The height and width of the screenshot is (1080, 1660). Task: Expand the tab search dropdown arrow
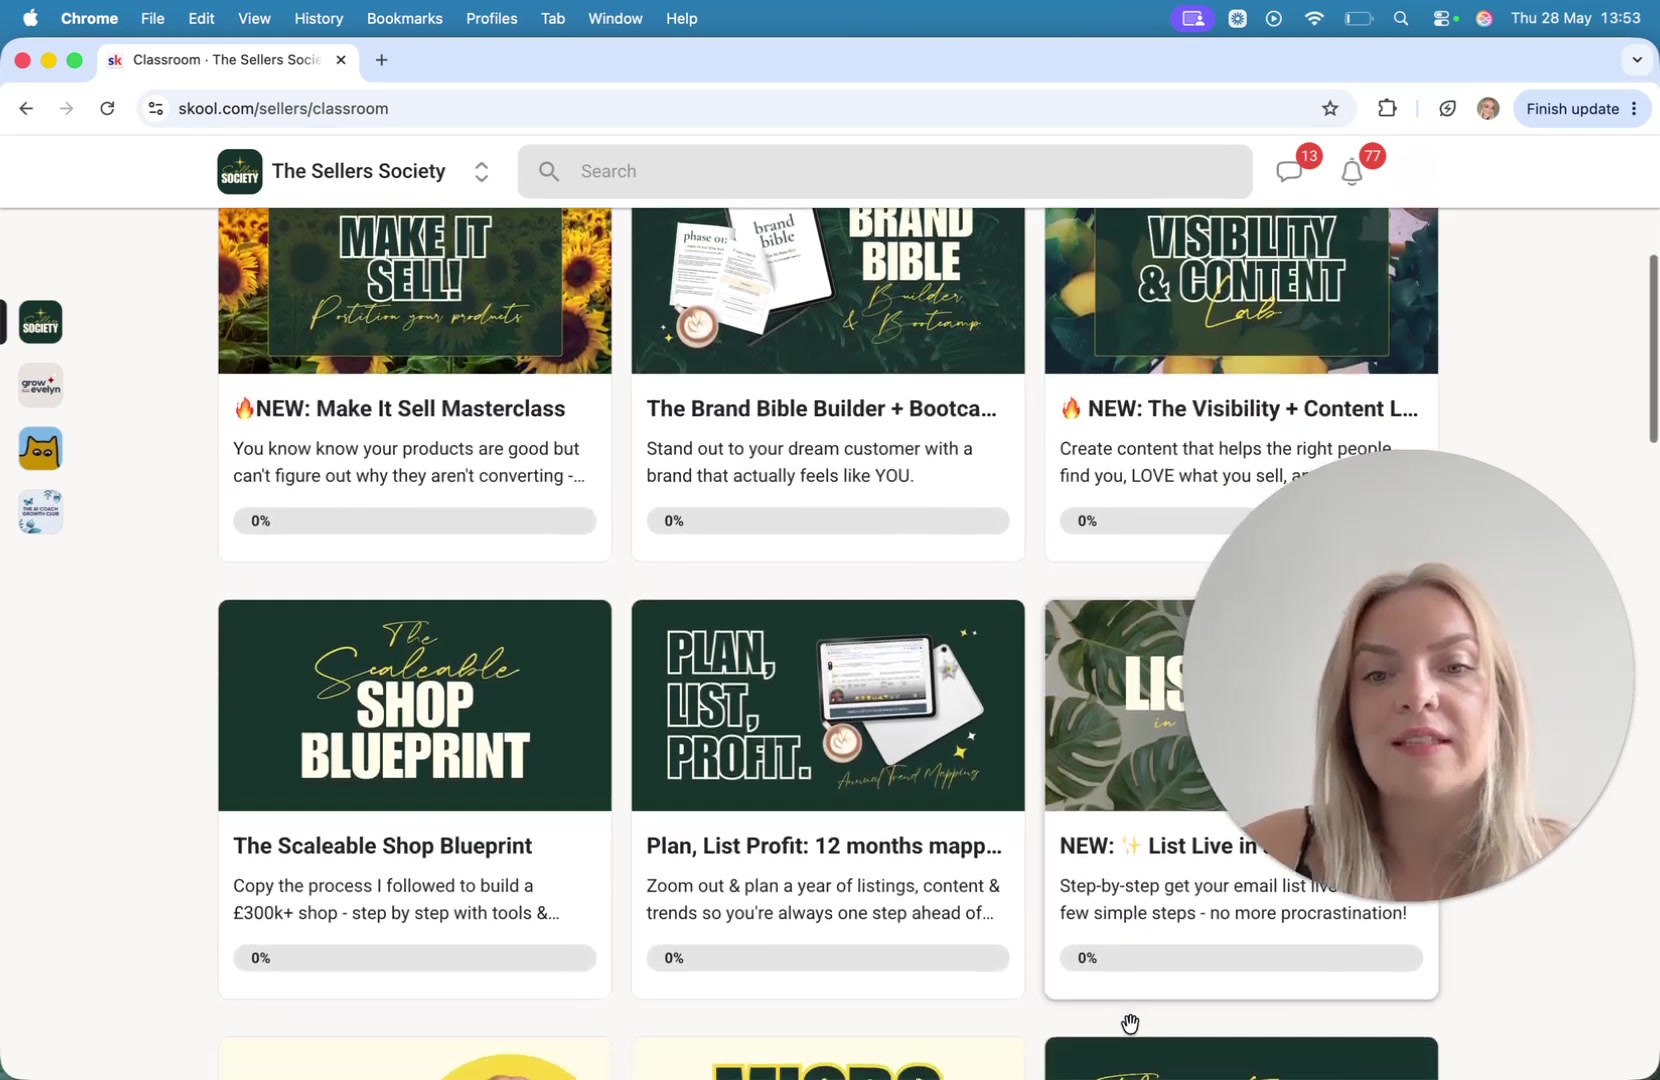coord(1637,60)
